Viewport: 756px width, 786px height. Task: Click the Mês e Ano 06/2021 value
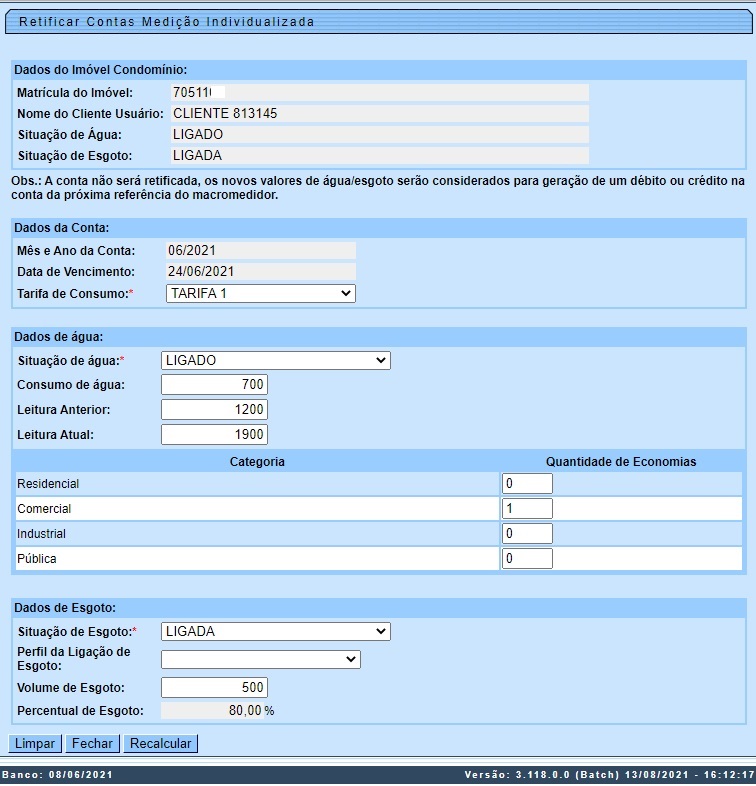click(261, 251)
